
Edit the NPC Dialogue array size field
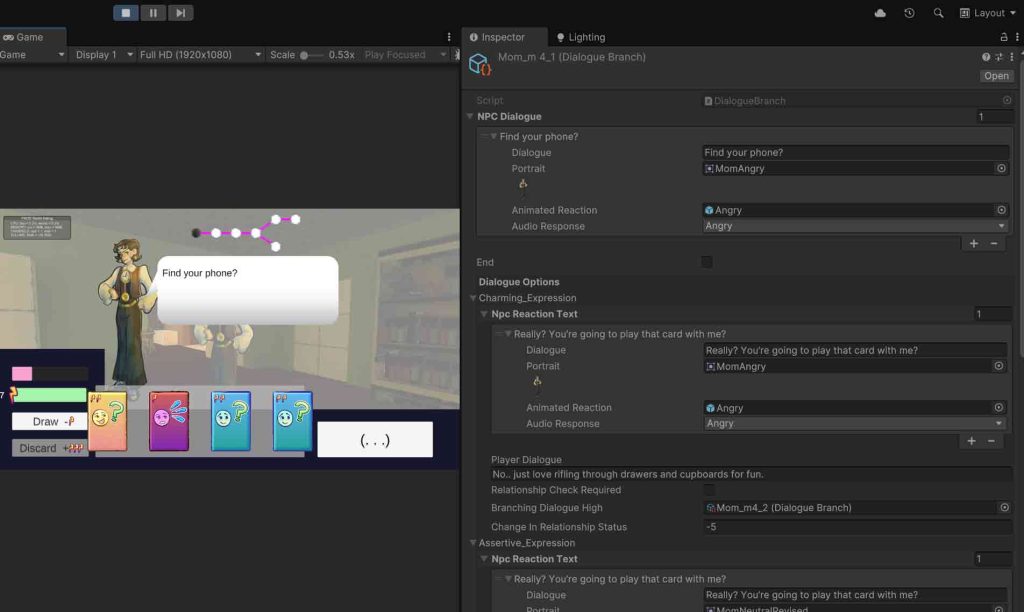[x=995, y=116]
